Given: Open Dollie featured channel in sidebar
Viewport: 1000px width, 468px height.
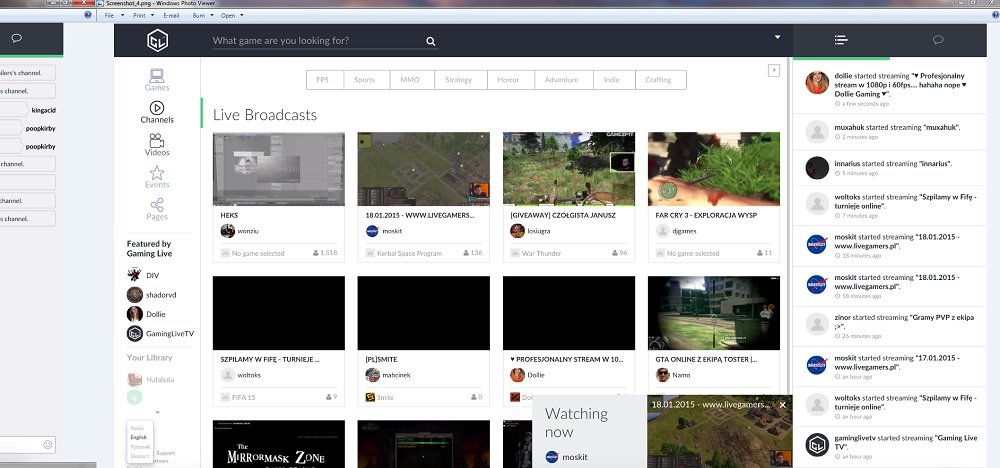Looking at the screenshot, I should pyautogui.click(x=146, y=314).
